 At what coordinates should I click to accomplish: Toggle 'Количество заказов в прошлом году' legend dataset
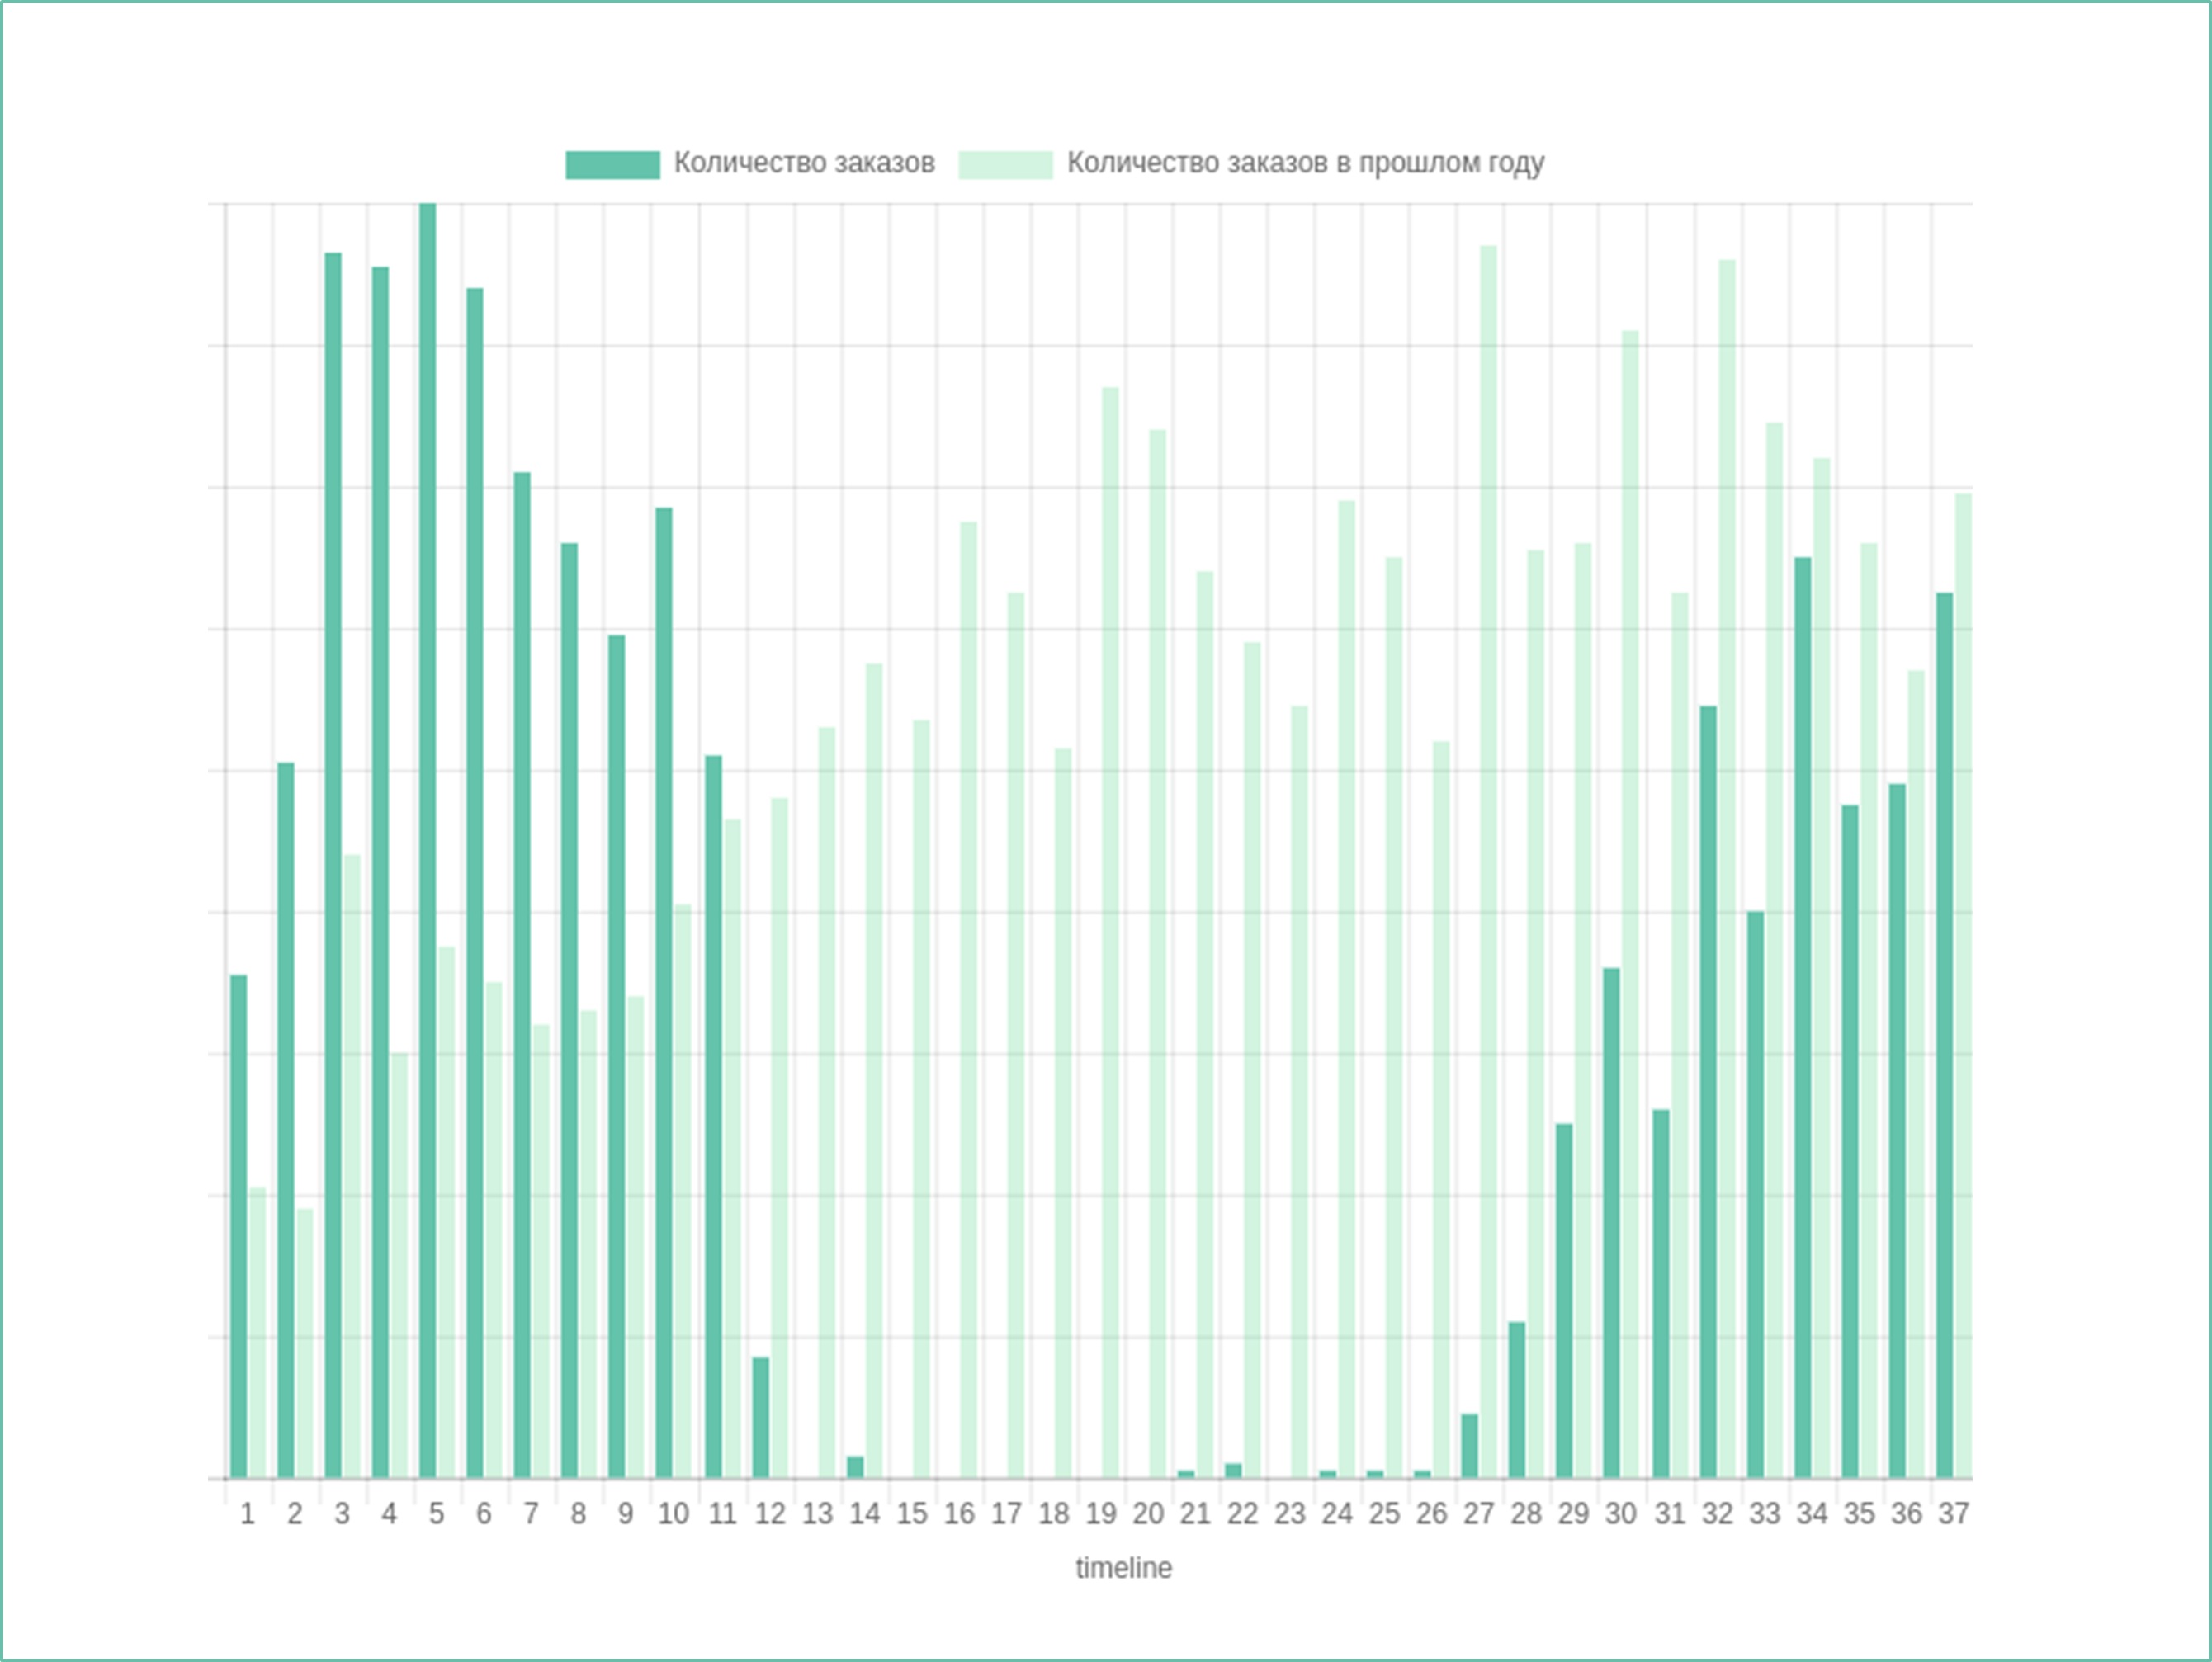point(1304,163)
